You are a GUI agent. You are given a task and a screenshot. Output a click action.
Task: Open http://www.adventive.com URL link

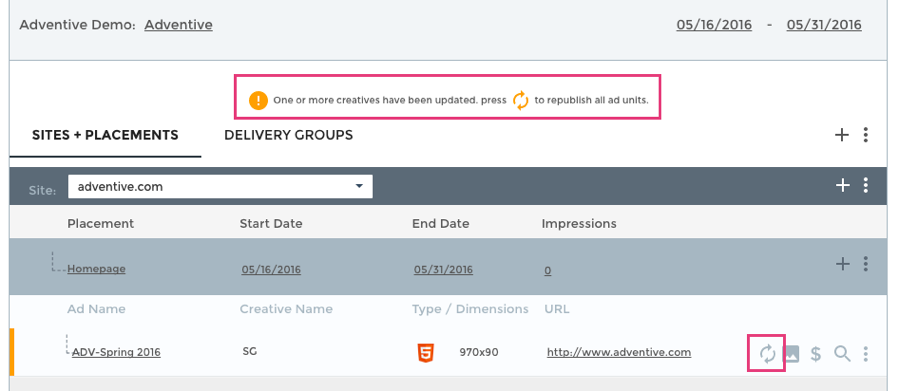point(619,352)
